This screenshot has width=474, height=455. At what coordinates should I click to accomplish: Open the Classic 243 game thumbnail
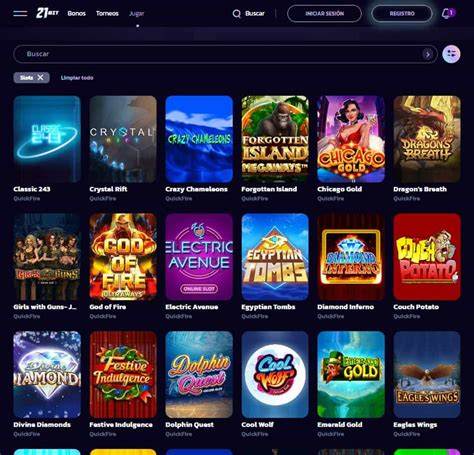(x=47, y=139)
